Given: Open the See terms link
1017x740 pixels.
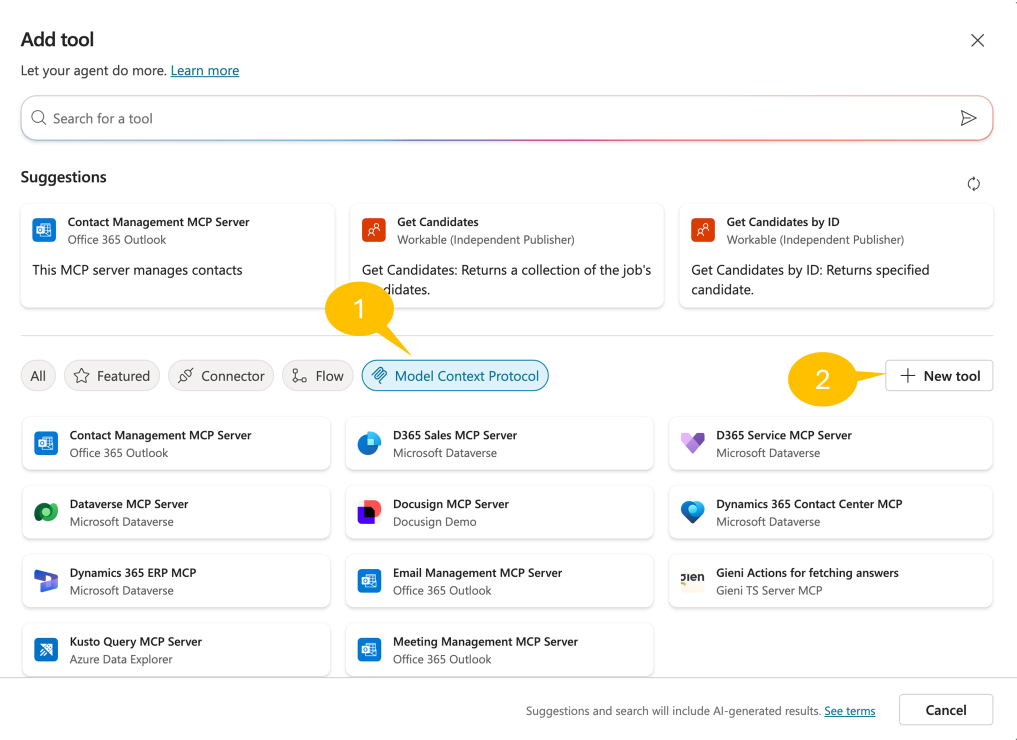Looking at the screenshot, I should point(850,711).
